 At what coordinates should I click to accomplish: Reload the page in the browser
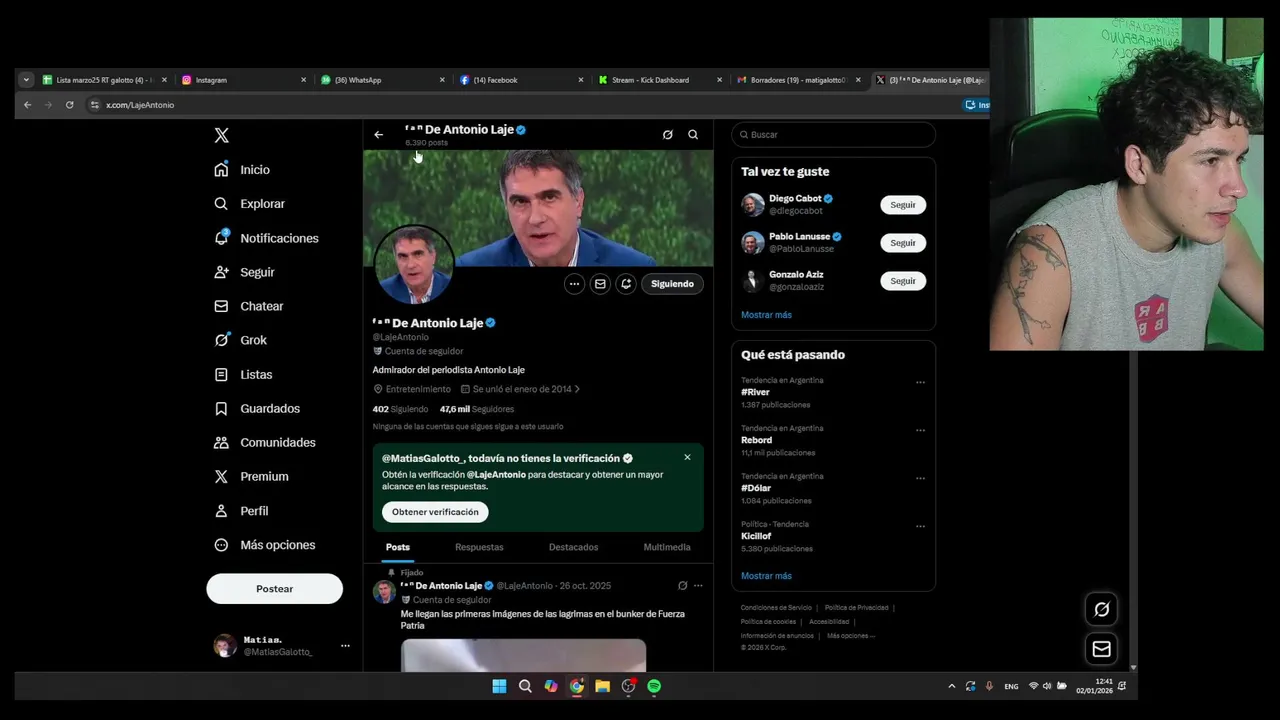pyautogui.click(x=69, y=105)
